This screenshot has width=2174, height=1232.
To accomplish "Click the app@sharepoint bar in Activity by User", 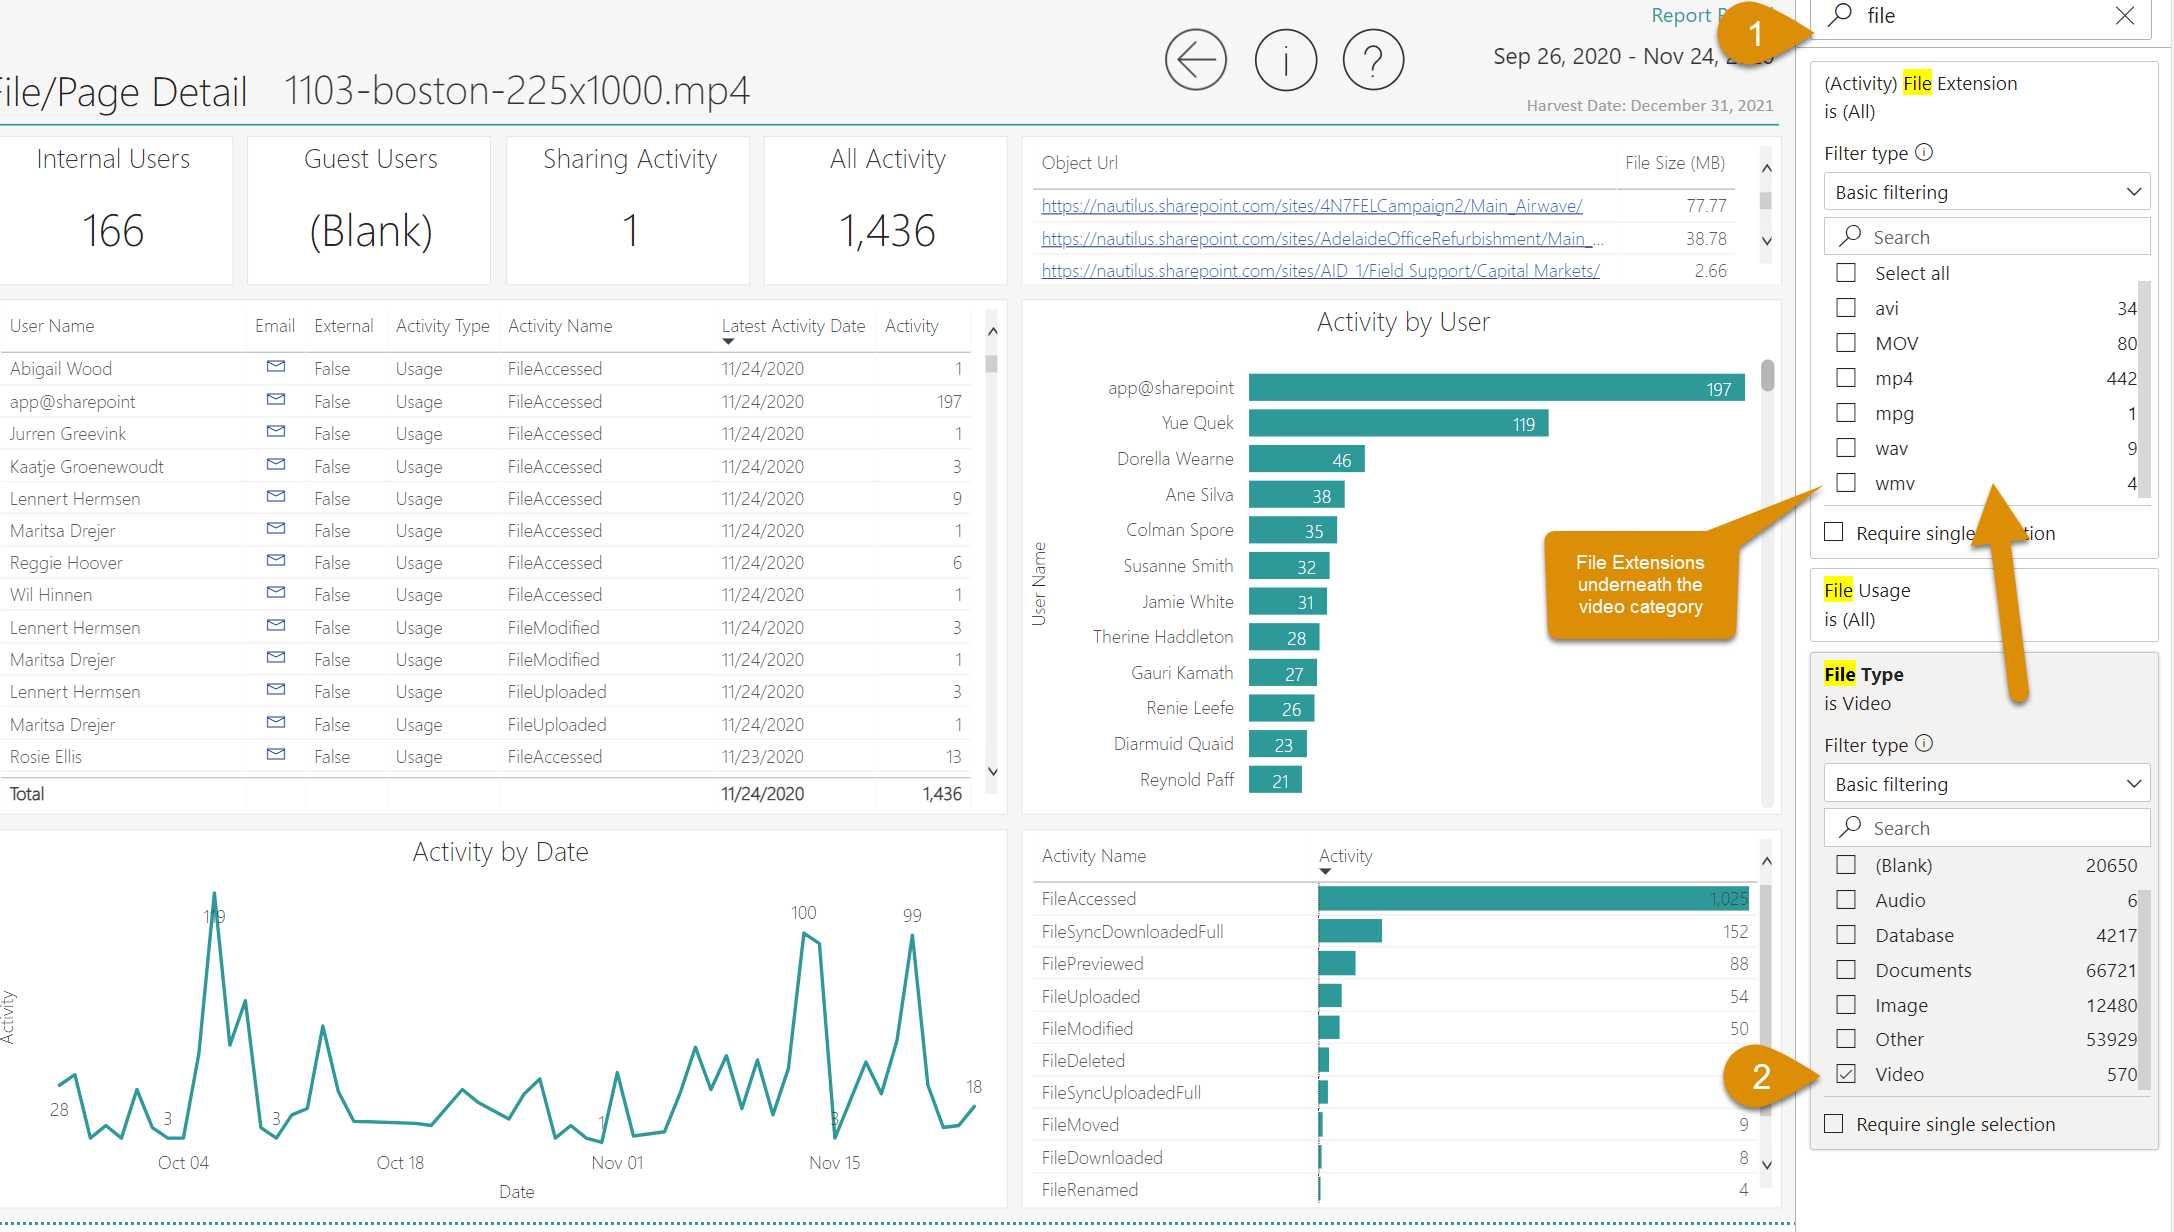I will (x=1496, y=388).
